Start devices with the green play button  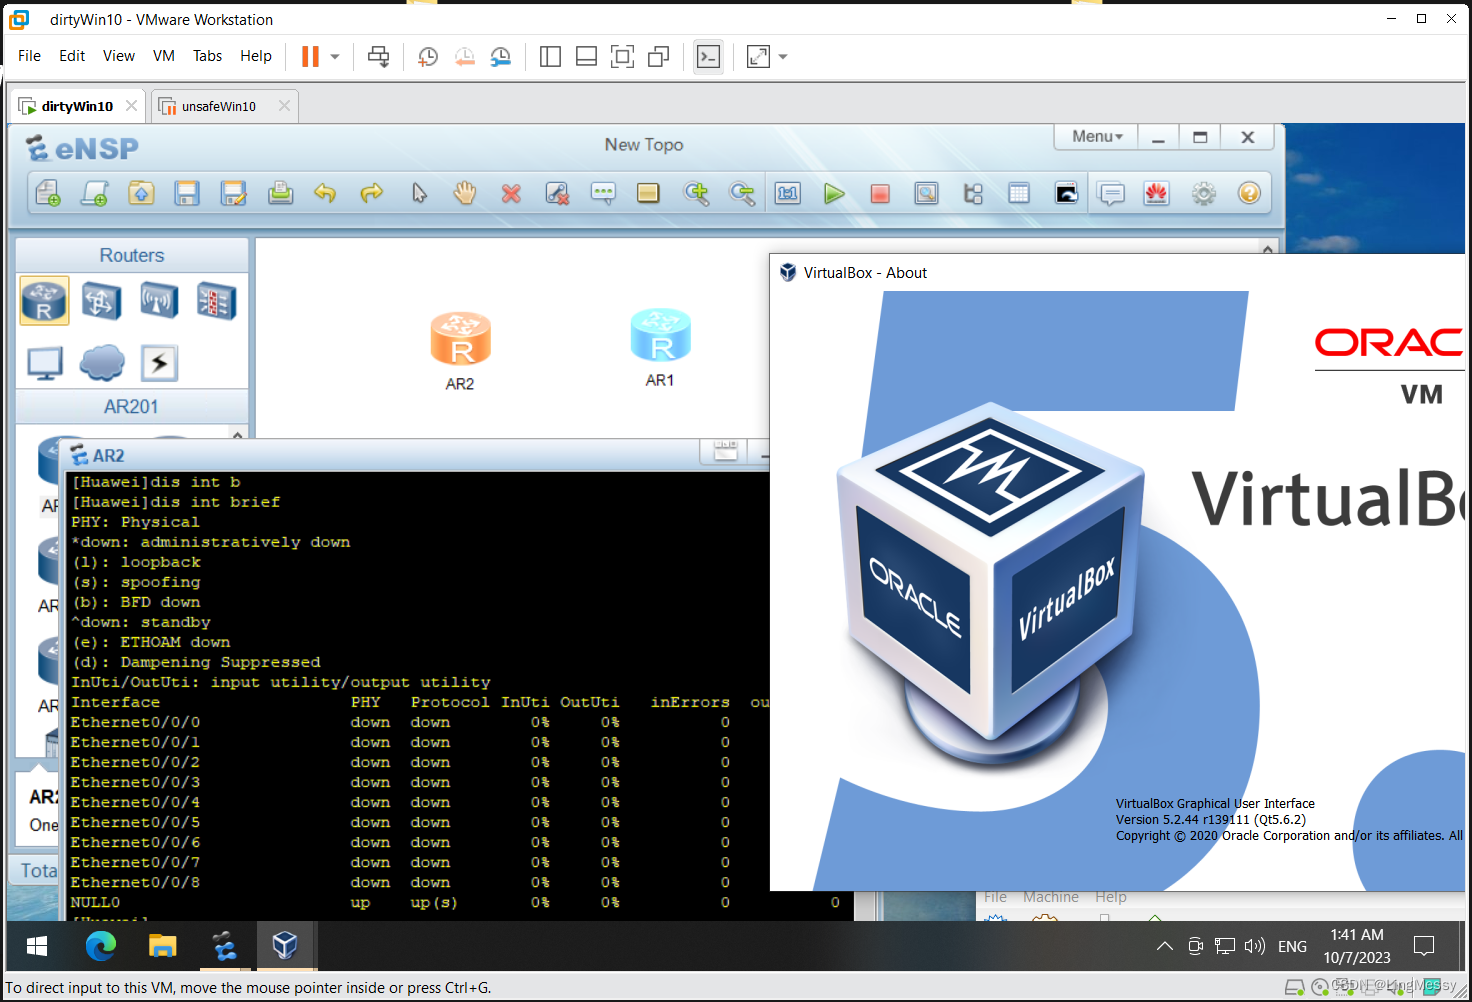pos(834,193)
